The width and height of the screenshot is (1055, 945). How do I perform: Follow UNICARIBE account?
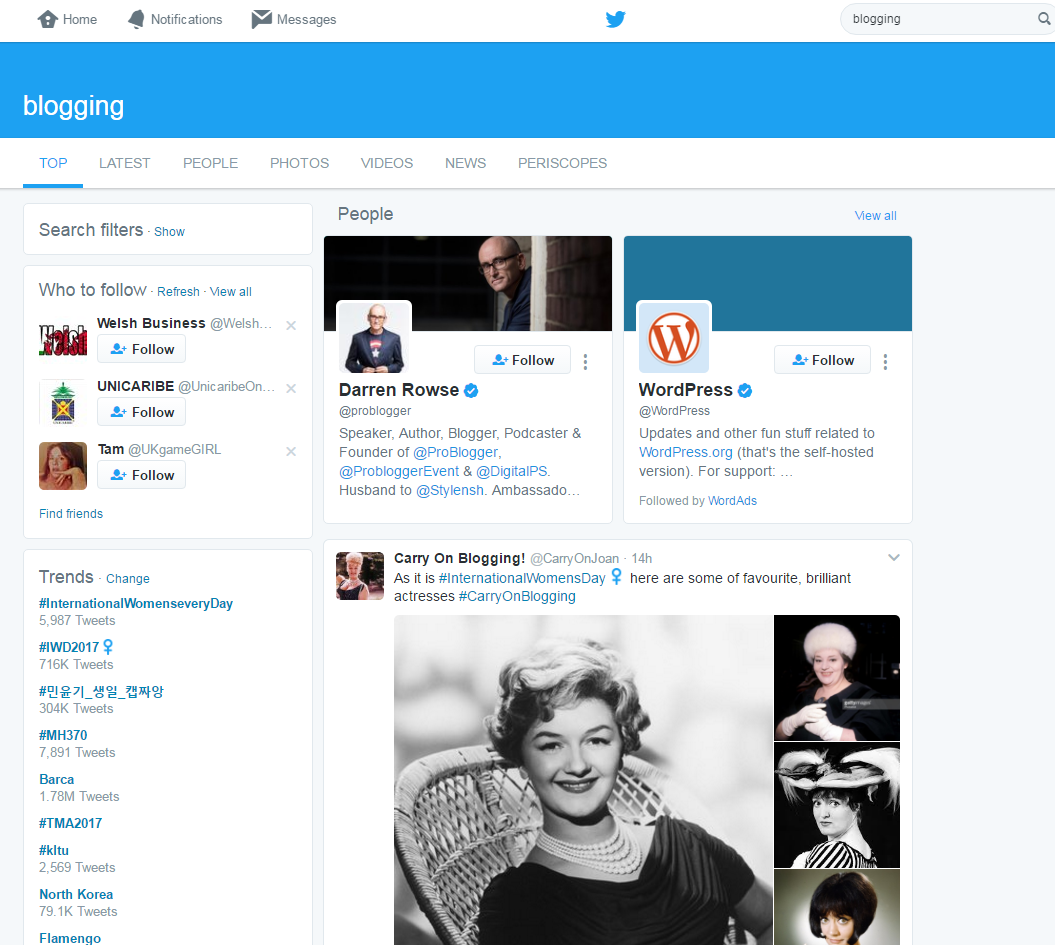[x=141, y=412]
